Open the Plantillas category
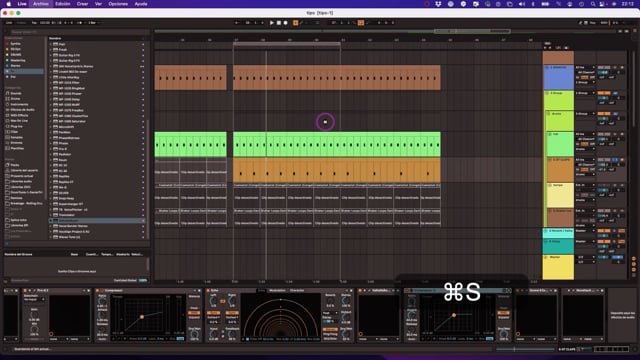 pyautogui.click(x=17, y=149)
